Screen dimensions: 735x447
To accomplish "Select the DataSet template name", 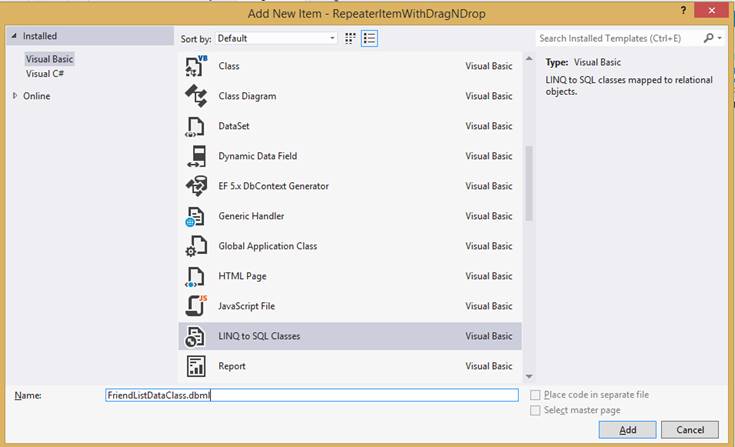I will (233, 126).
